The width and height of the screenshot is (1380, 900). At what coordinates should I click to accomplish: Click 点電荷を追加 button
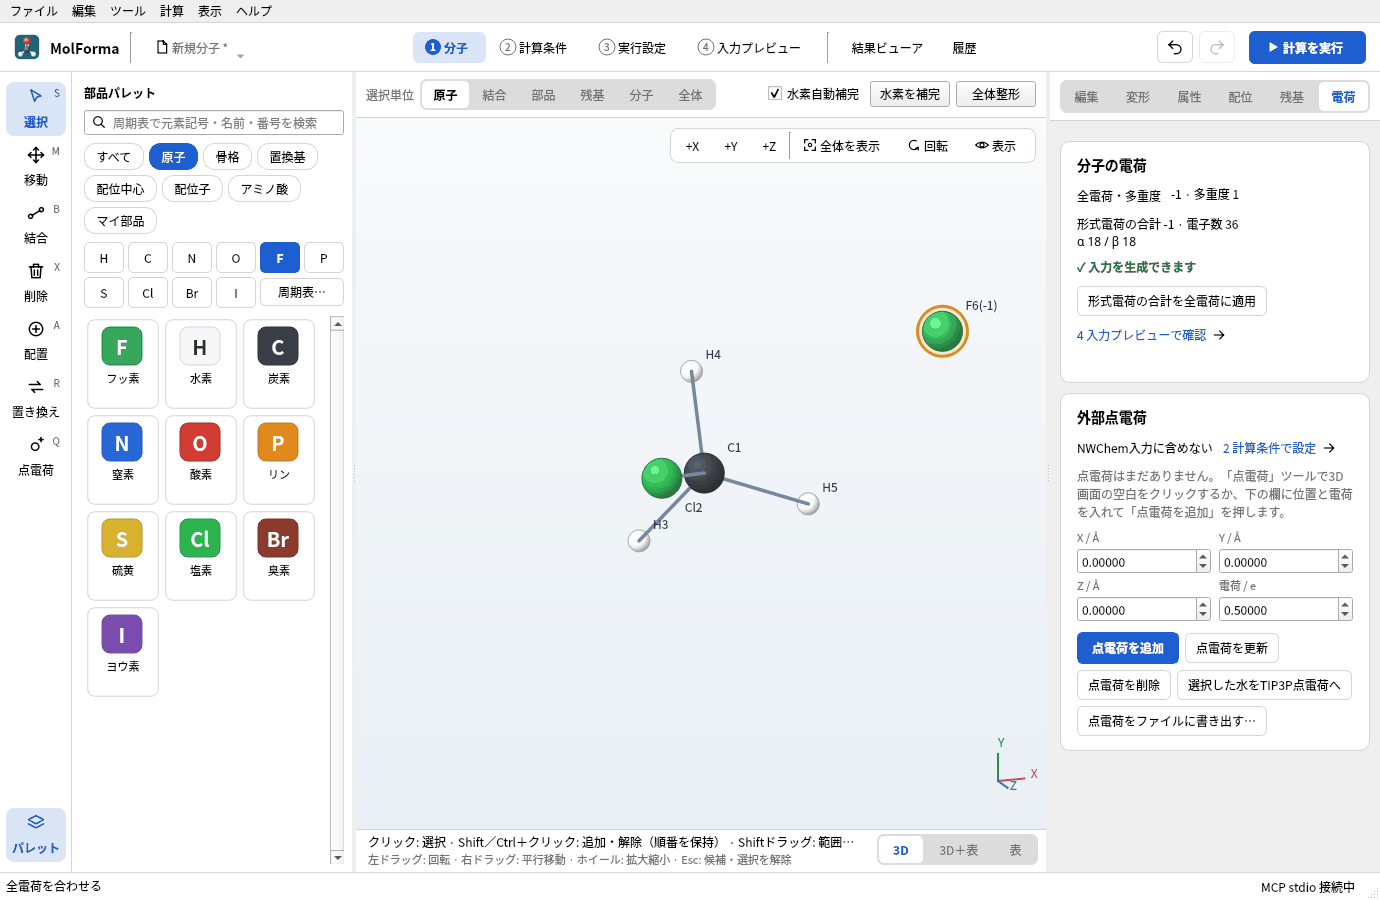(1128, 648)
